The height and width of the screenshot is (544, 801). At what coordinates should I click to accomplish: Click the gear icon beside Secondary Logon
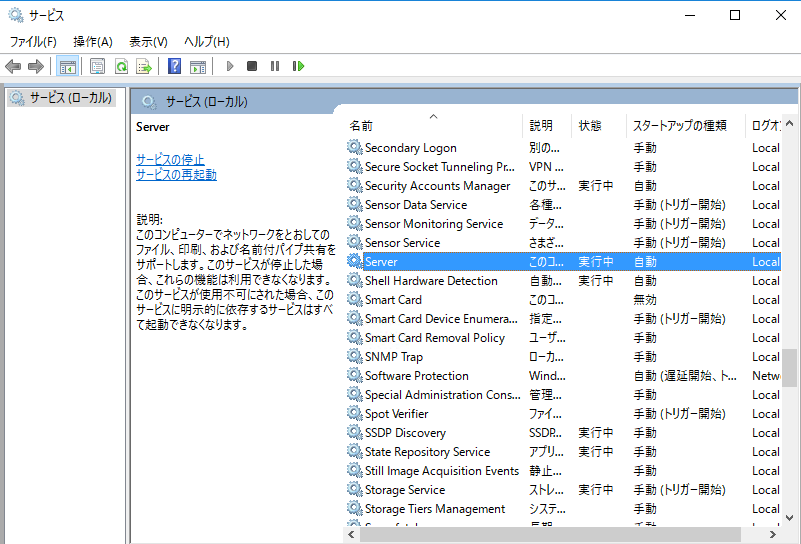355,147
